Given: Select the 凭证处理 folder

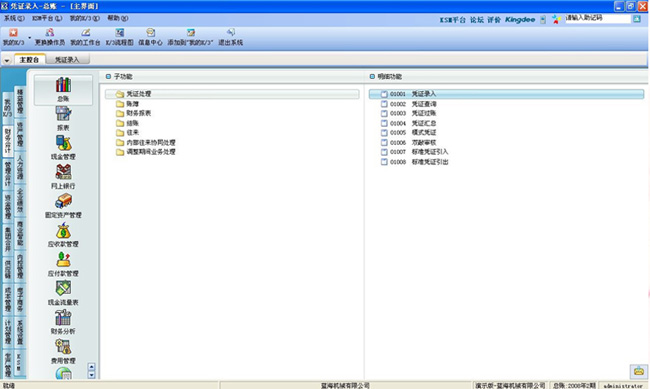Looking at the screenshot, I should click(x=232, y=94).
